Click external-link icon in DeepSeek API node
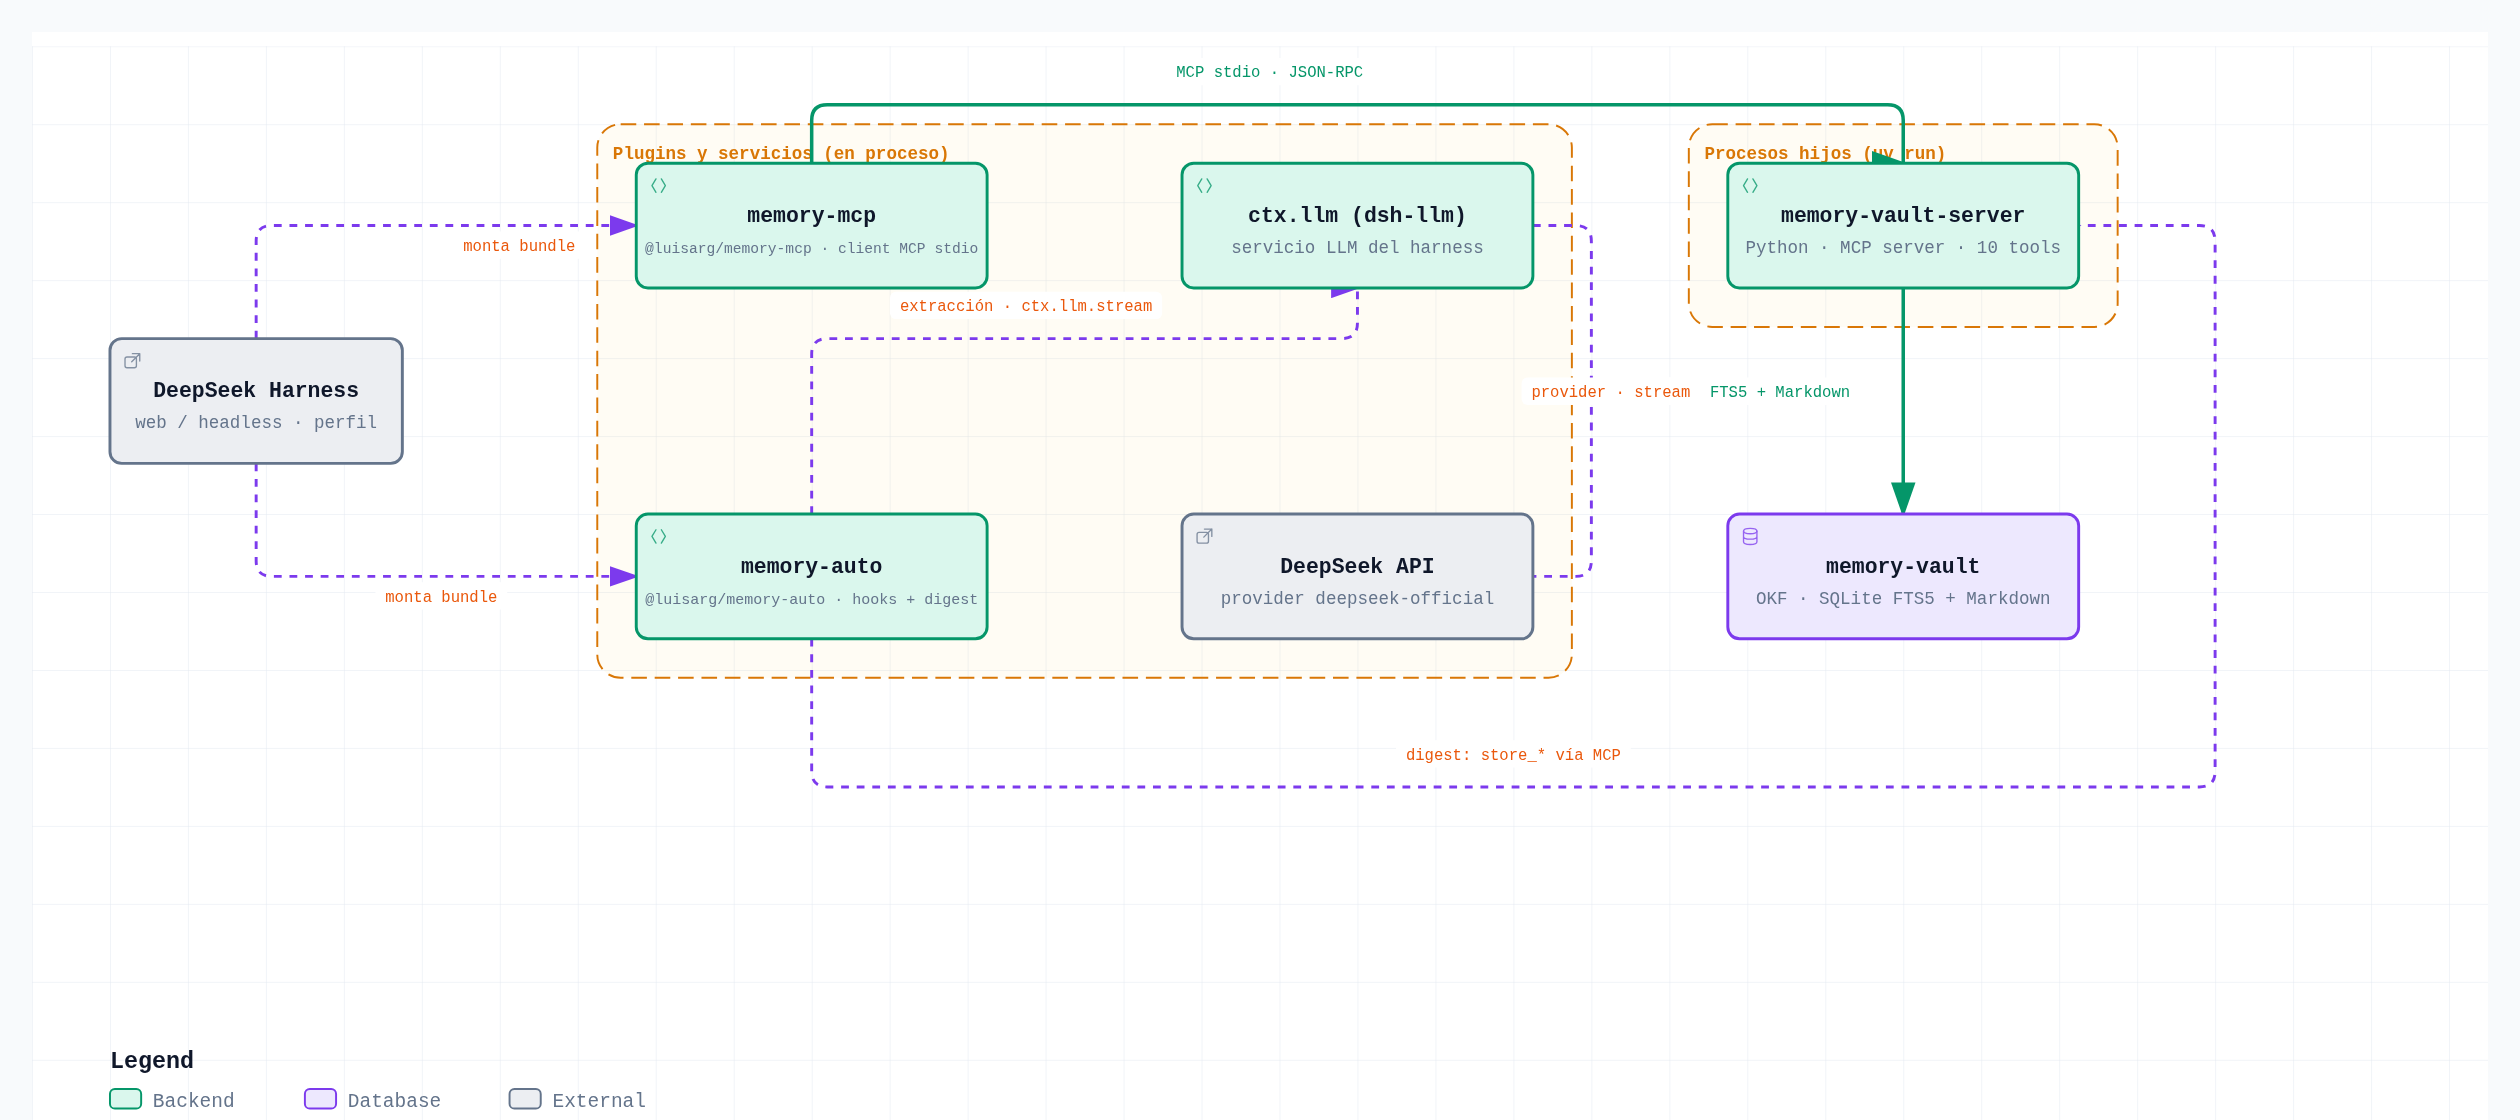Viewport: 2520px width, 1120px height. click(x=1204, y=537)
